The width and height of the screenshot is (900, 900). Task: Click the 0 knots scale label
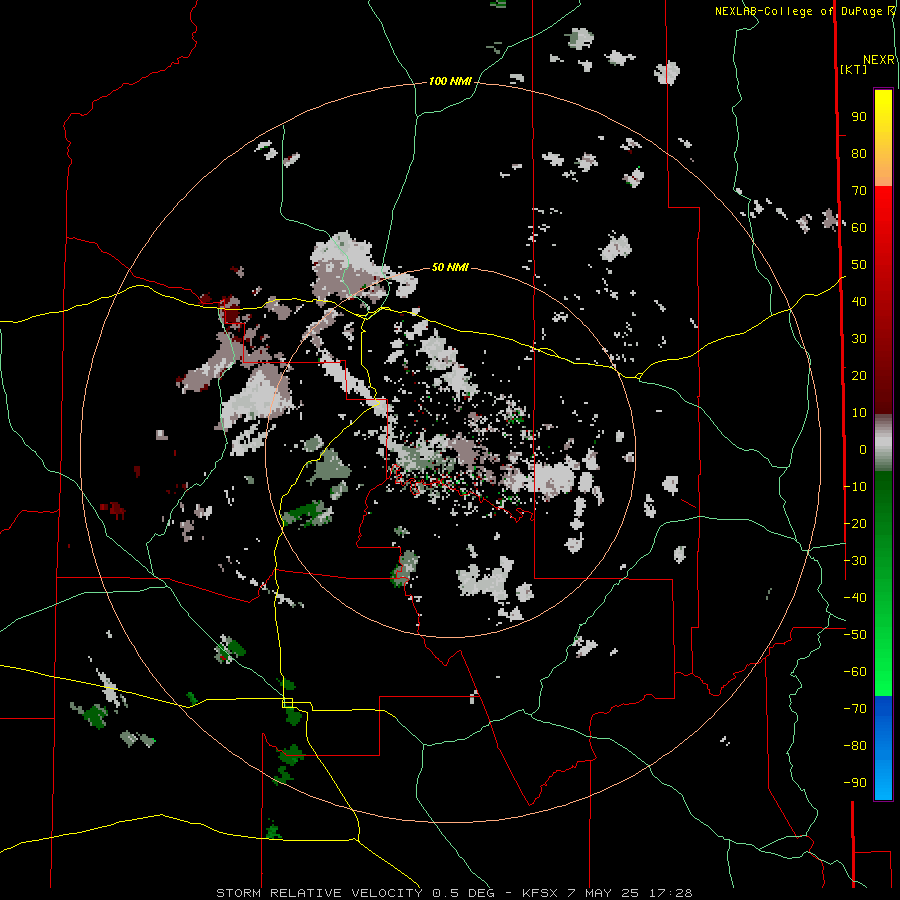863,449
